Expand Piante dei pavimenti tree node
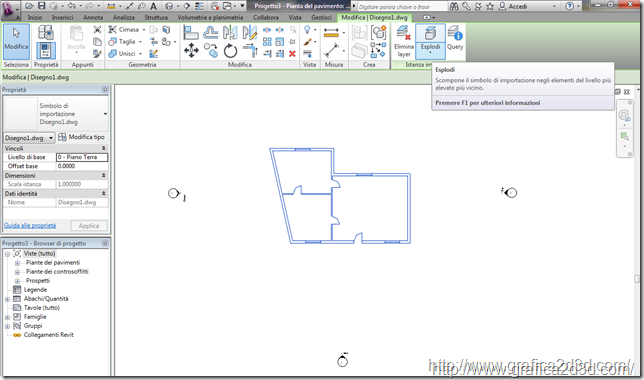This screenshot has width=644, height=380. coord(17,263)
